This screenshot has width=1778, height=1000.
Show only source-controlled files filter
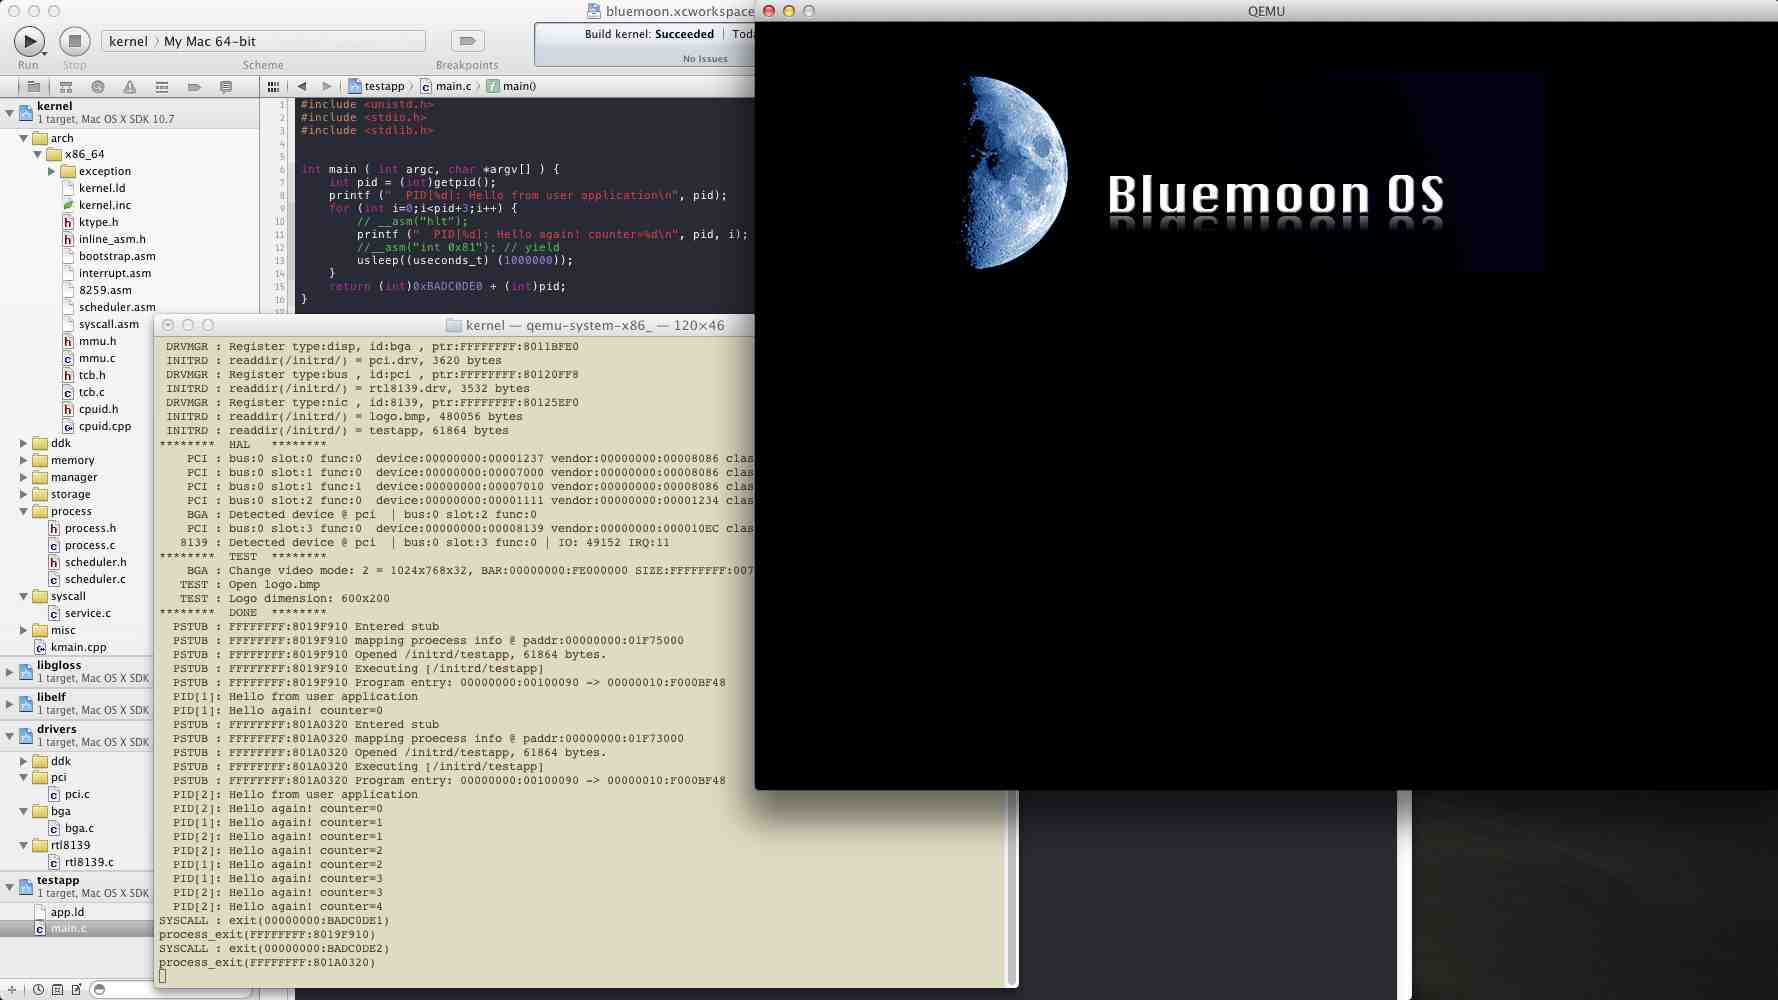coord(57,990)
